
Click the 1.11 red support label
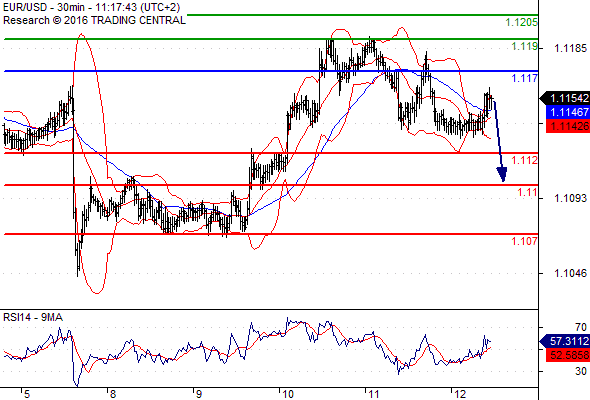pyautogui.click(x=528, y=193)
